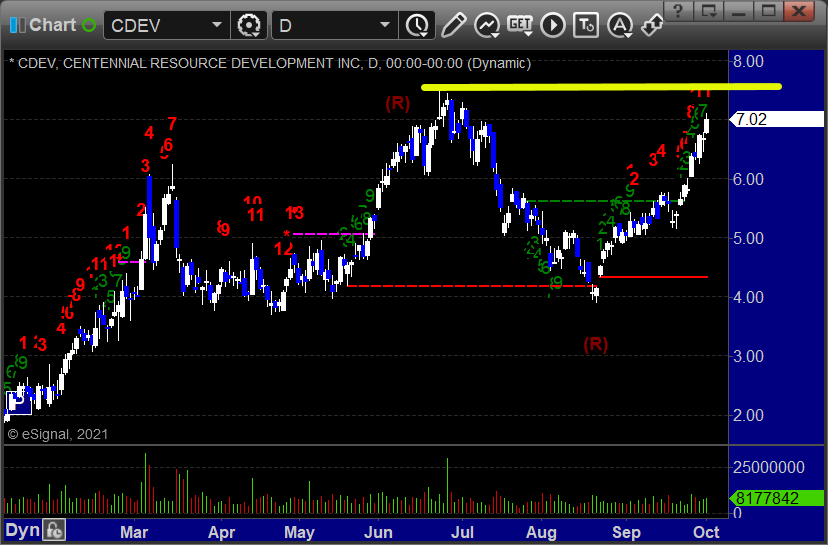Click the (R) marker below the August low
The height and width of the screenshot is (545, 828).
596,345
